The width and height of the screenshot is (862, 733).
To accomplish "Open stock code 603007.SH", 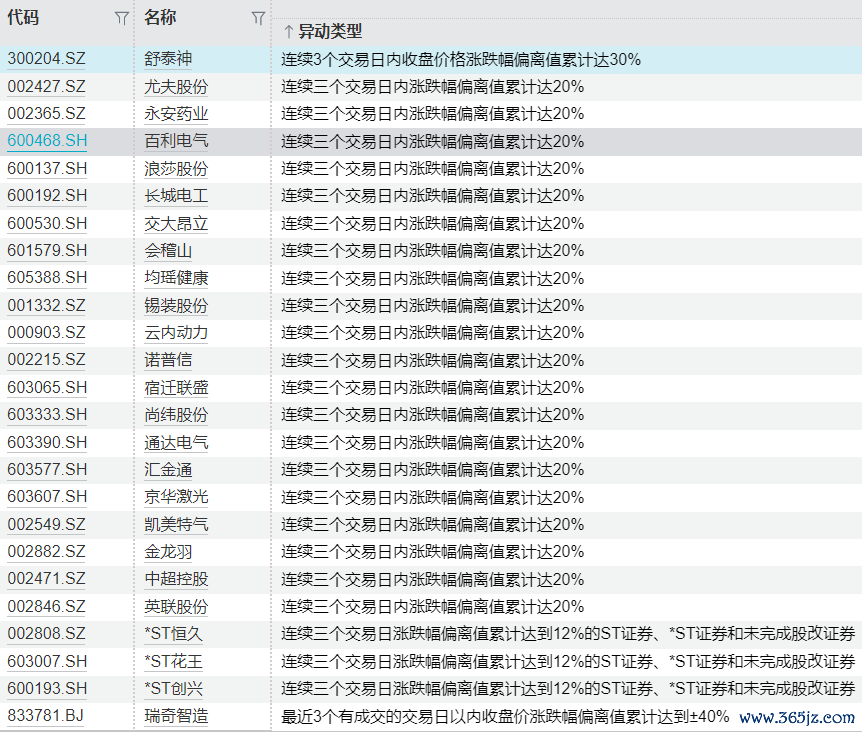I will [x=47, y=661].
